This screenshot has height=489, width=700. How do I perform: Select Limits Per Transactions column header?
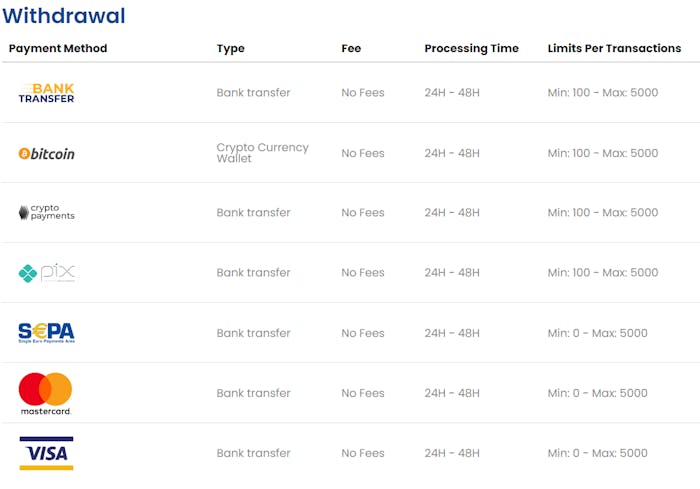[x=614, y=48]
